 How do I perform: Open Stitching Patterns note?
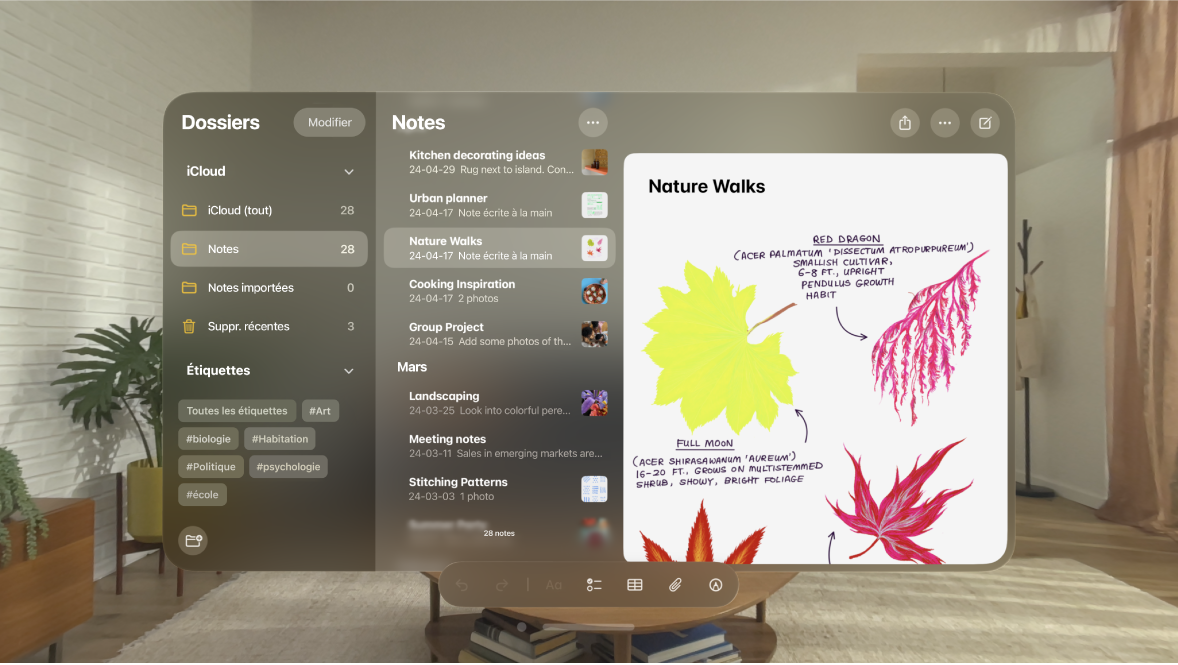[500, 488]
